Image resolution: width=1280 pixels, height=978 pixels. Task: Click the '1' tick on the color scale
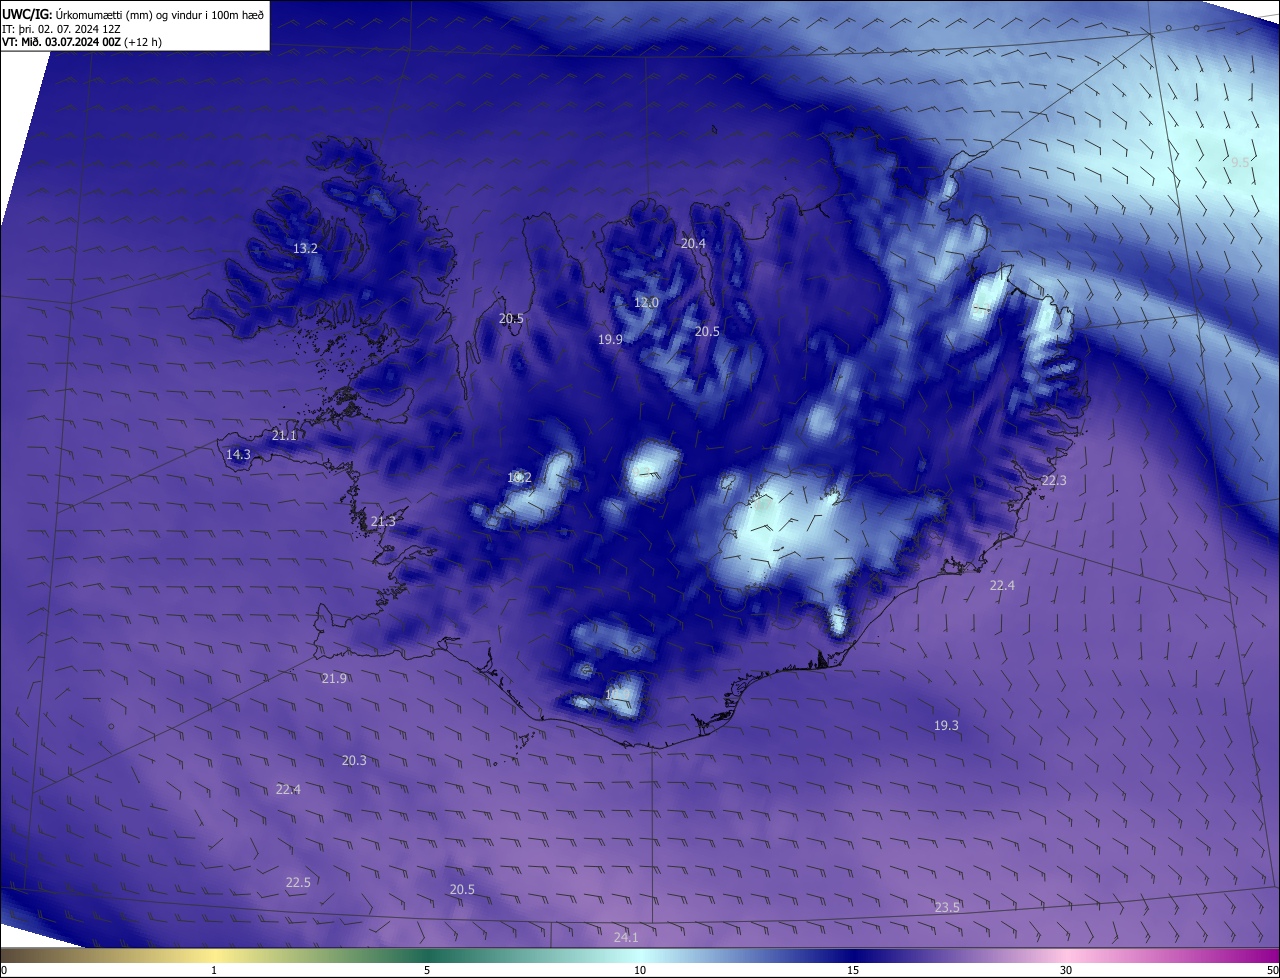pyautogui.click(x=214, y=970)
